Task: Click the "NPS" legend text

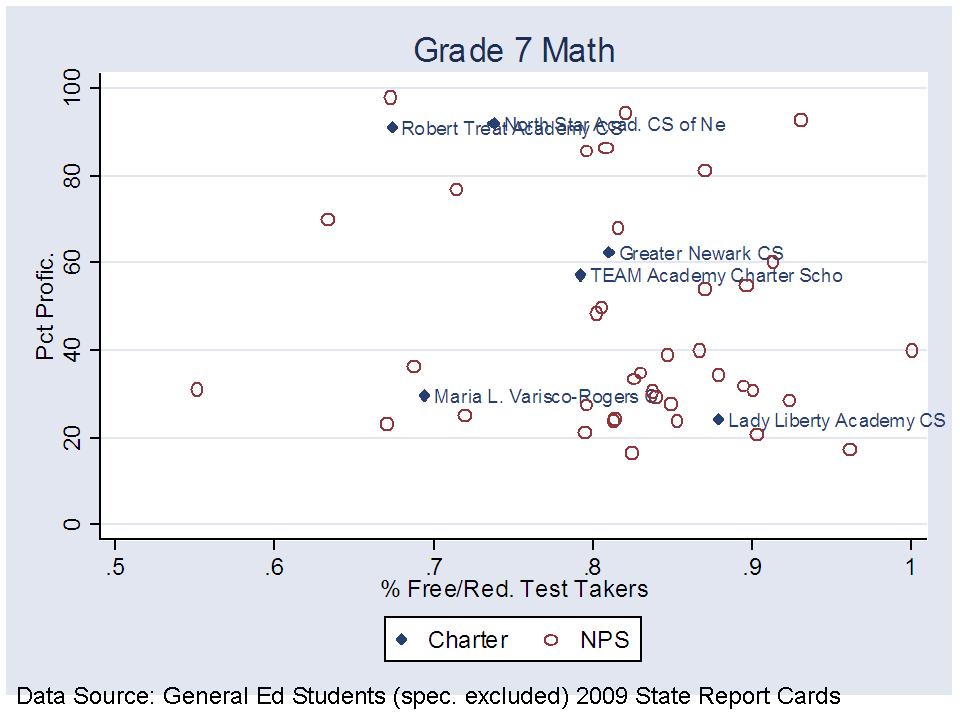Action: (x=604, y=640)
